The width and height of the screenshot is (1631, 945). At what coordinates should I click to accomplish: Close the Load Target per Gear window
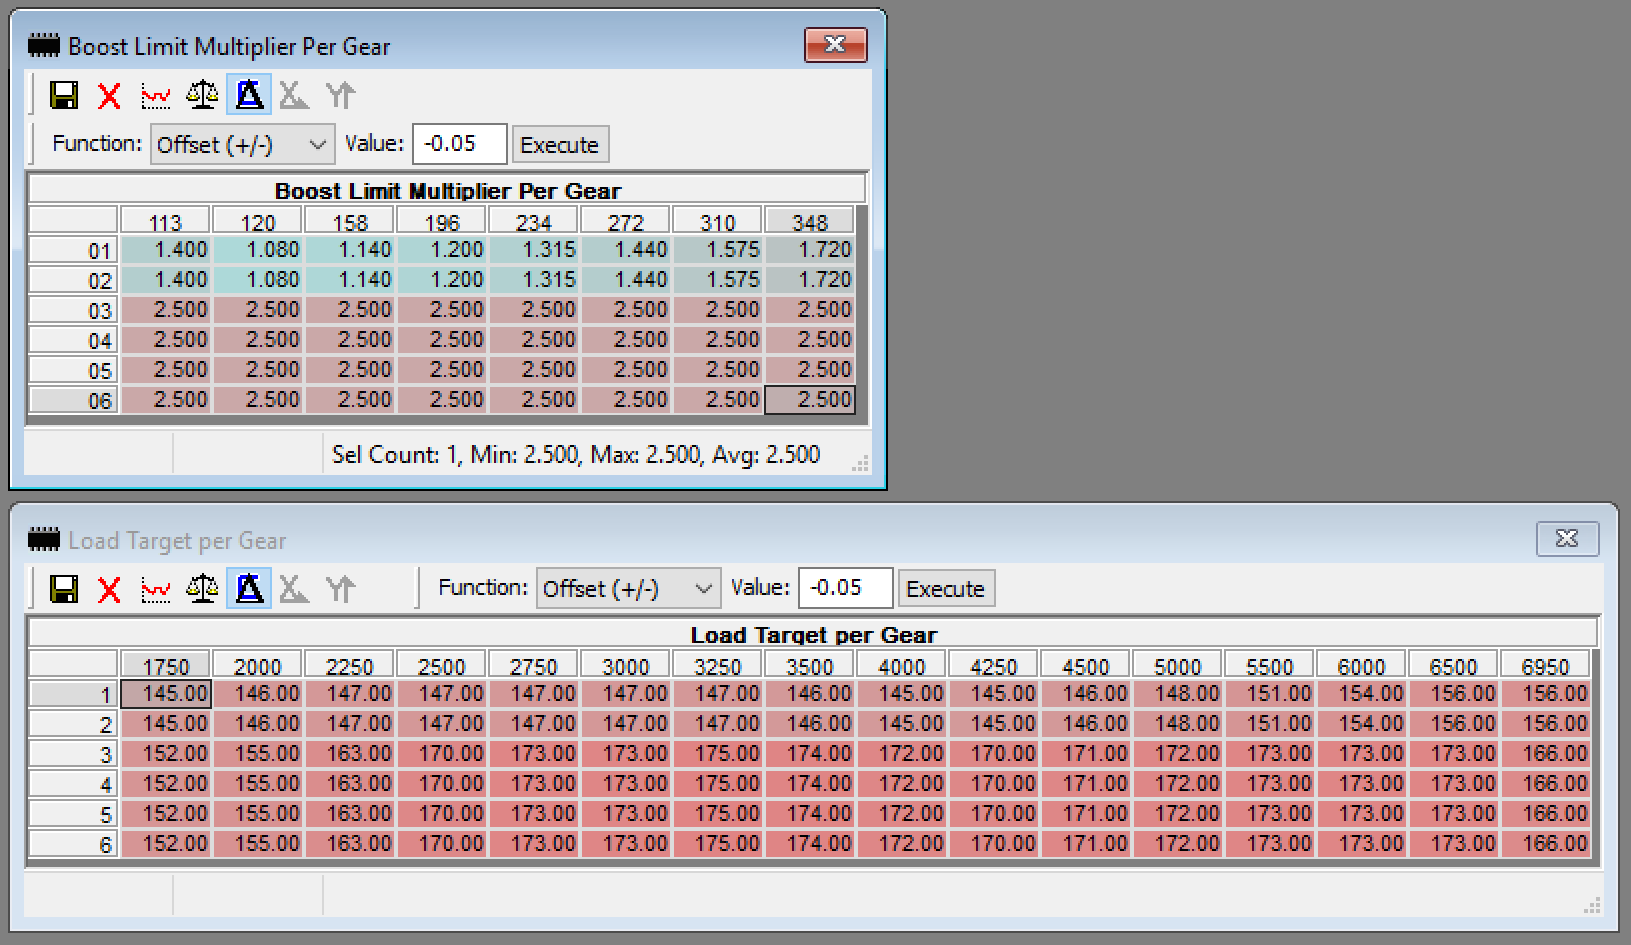point(1567,538)
